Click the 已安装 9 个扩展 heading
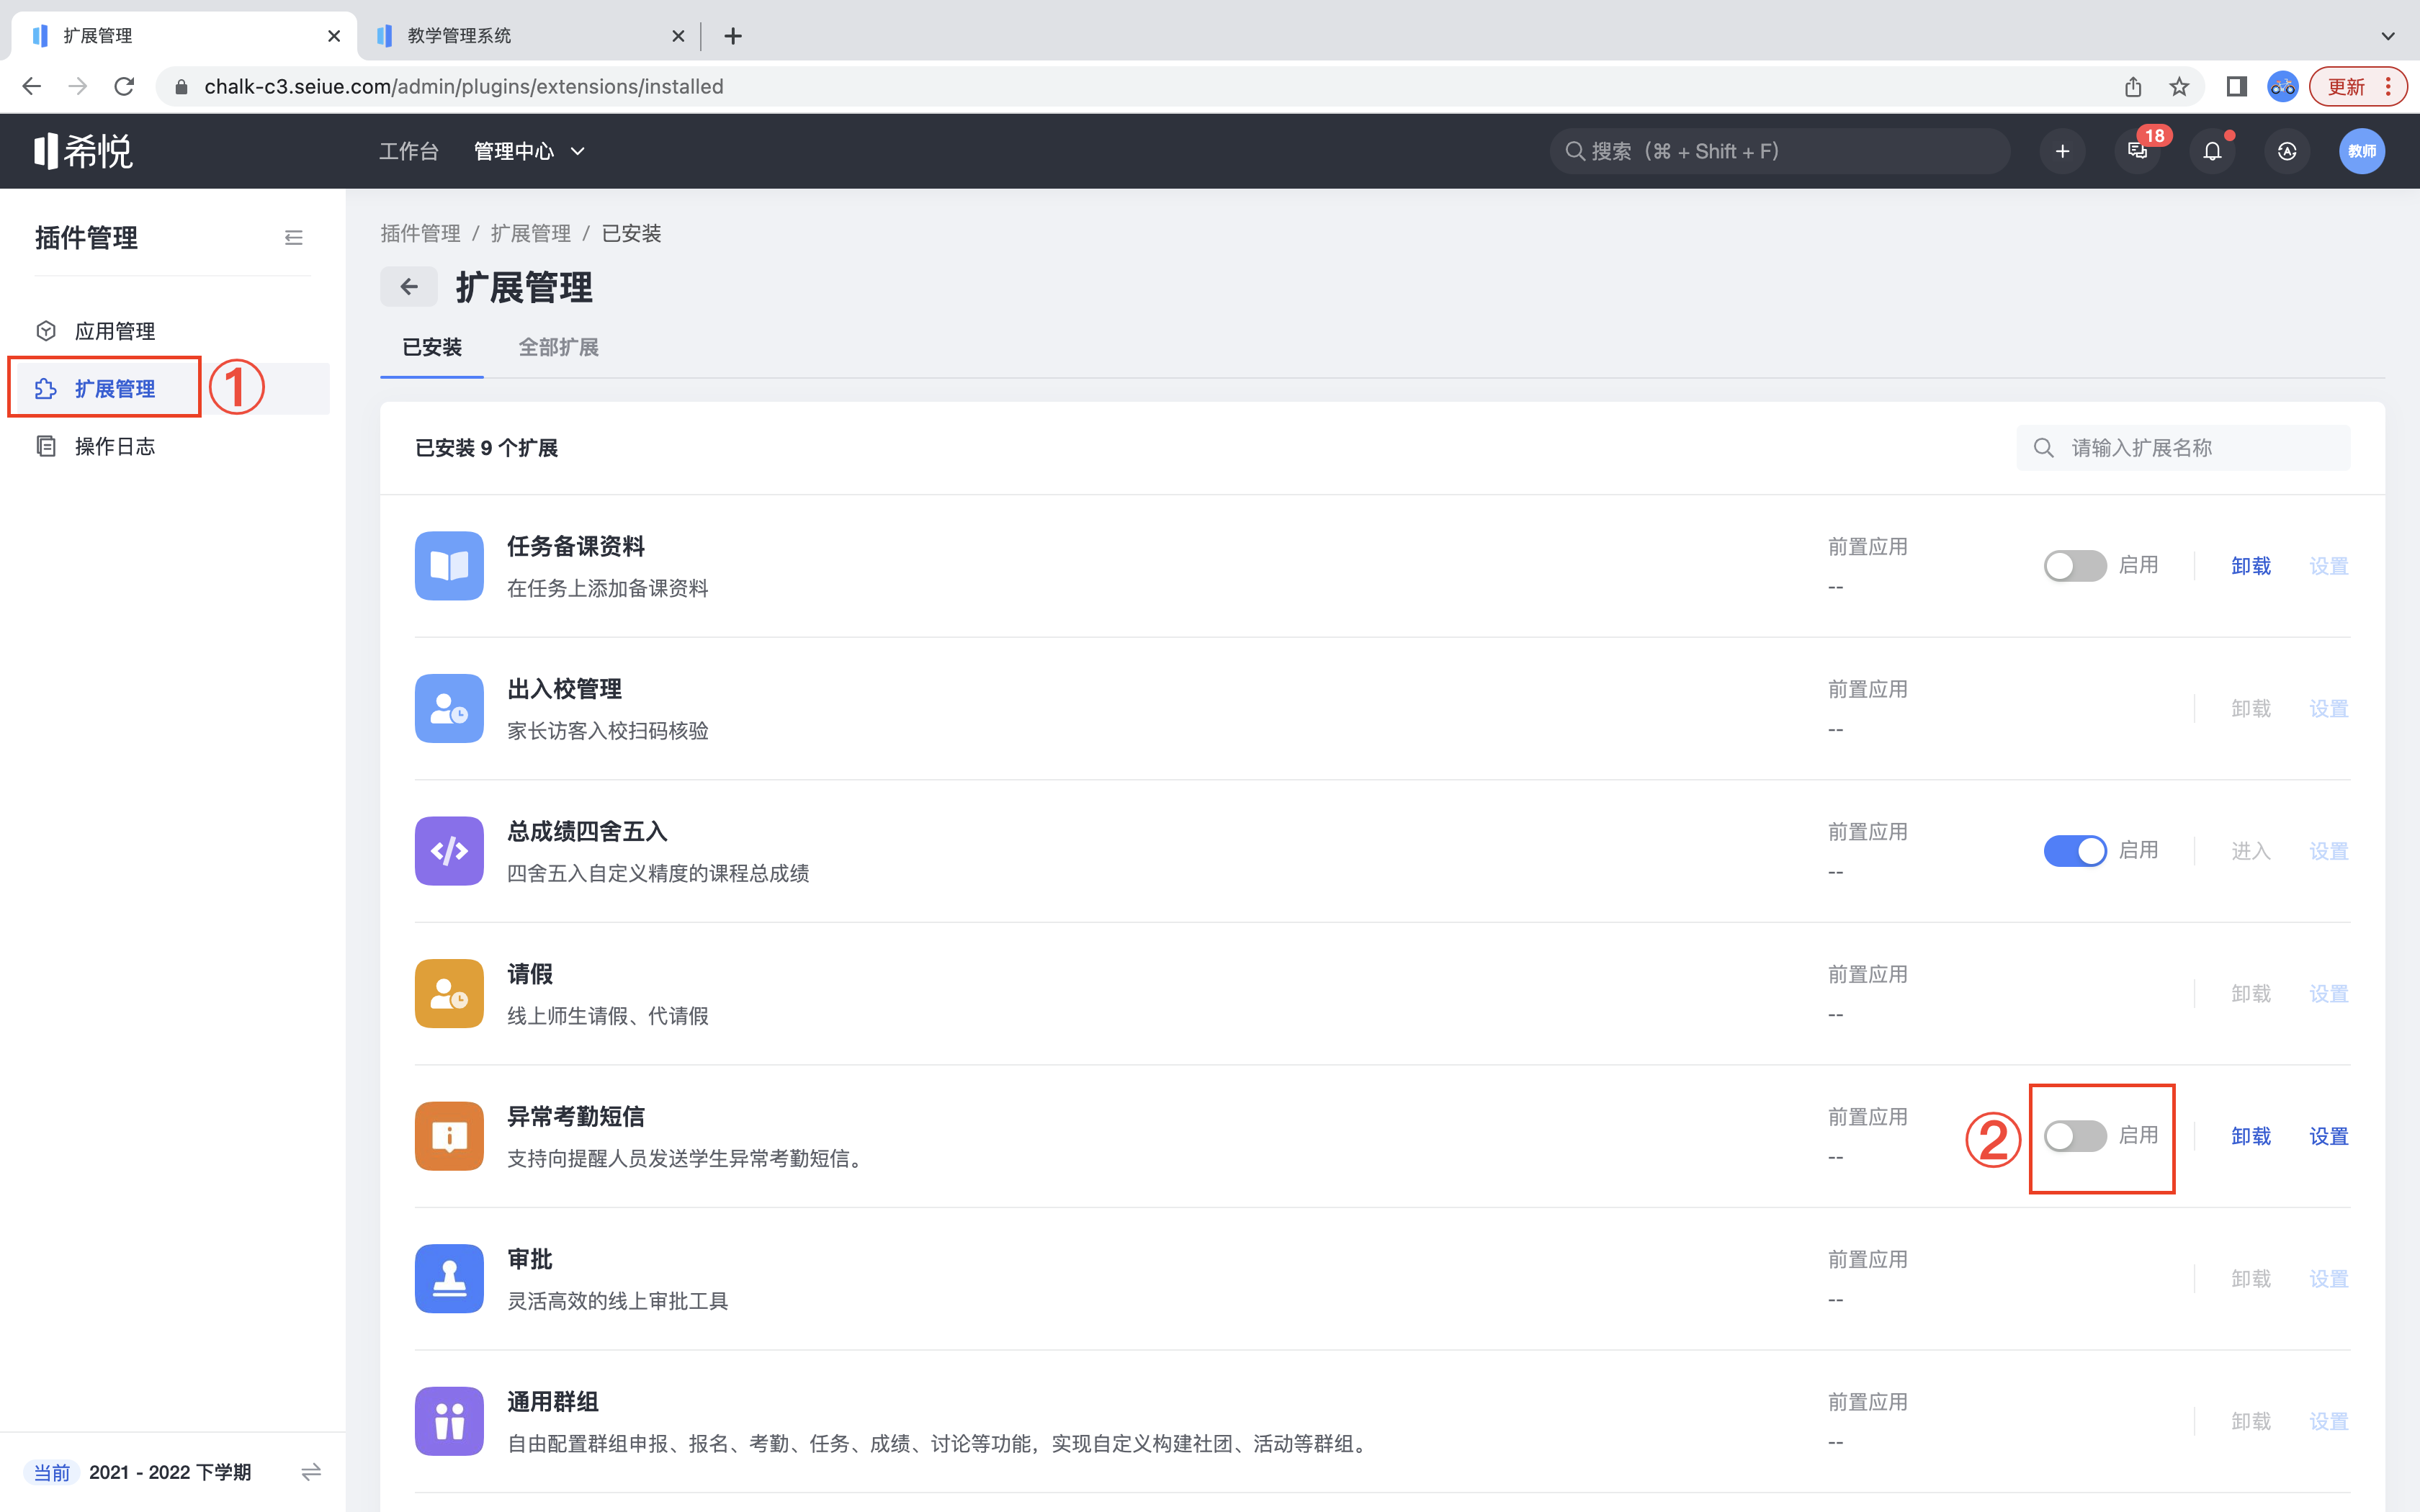This screenshot has height=1512, width=2420. [486, 448]
